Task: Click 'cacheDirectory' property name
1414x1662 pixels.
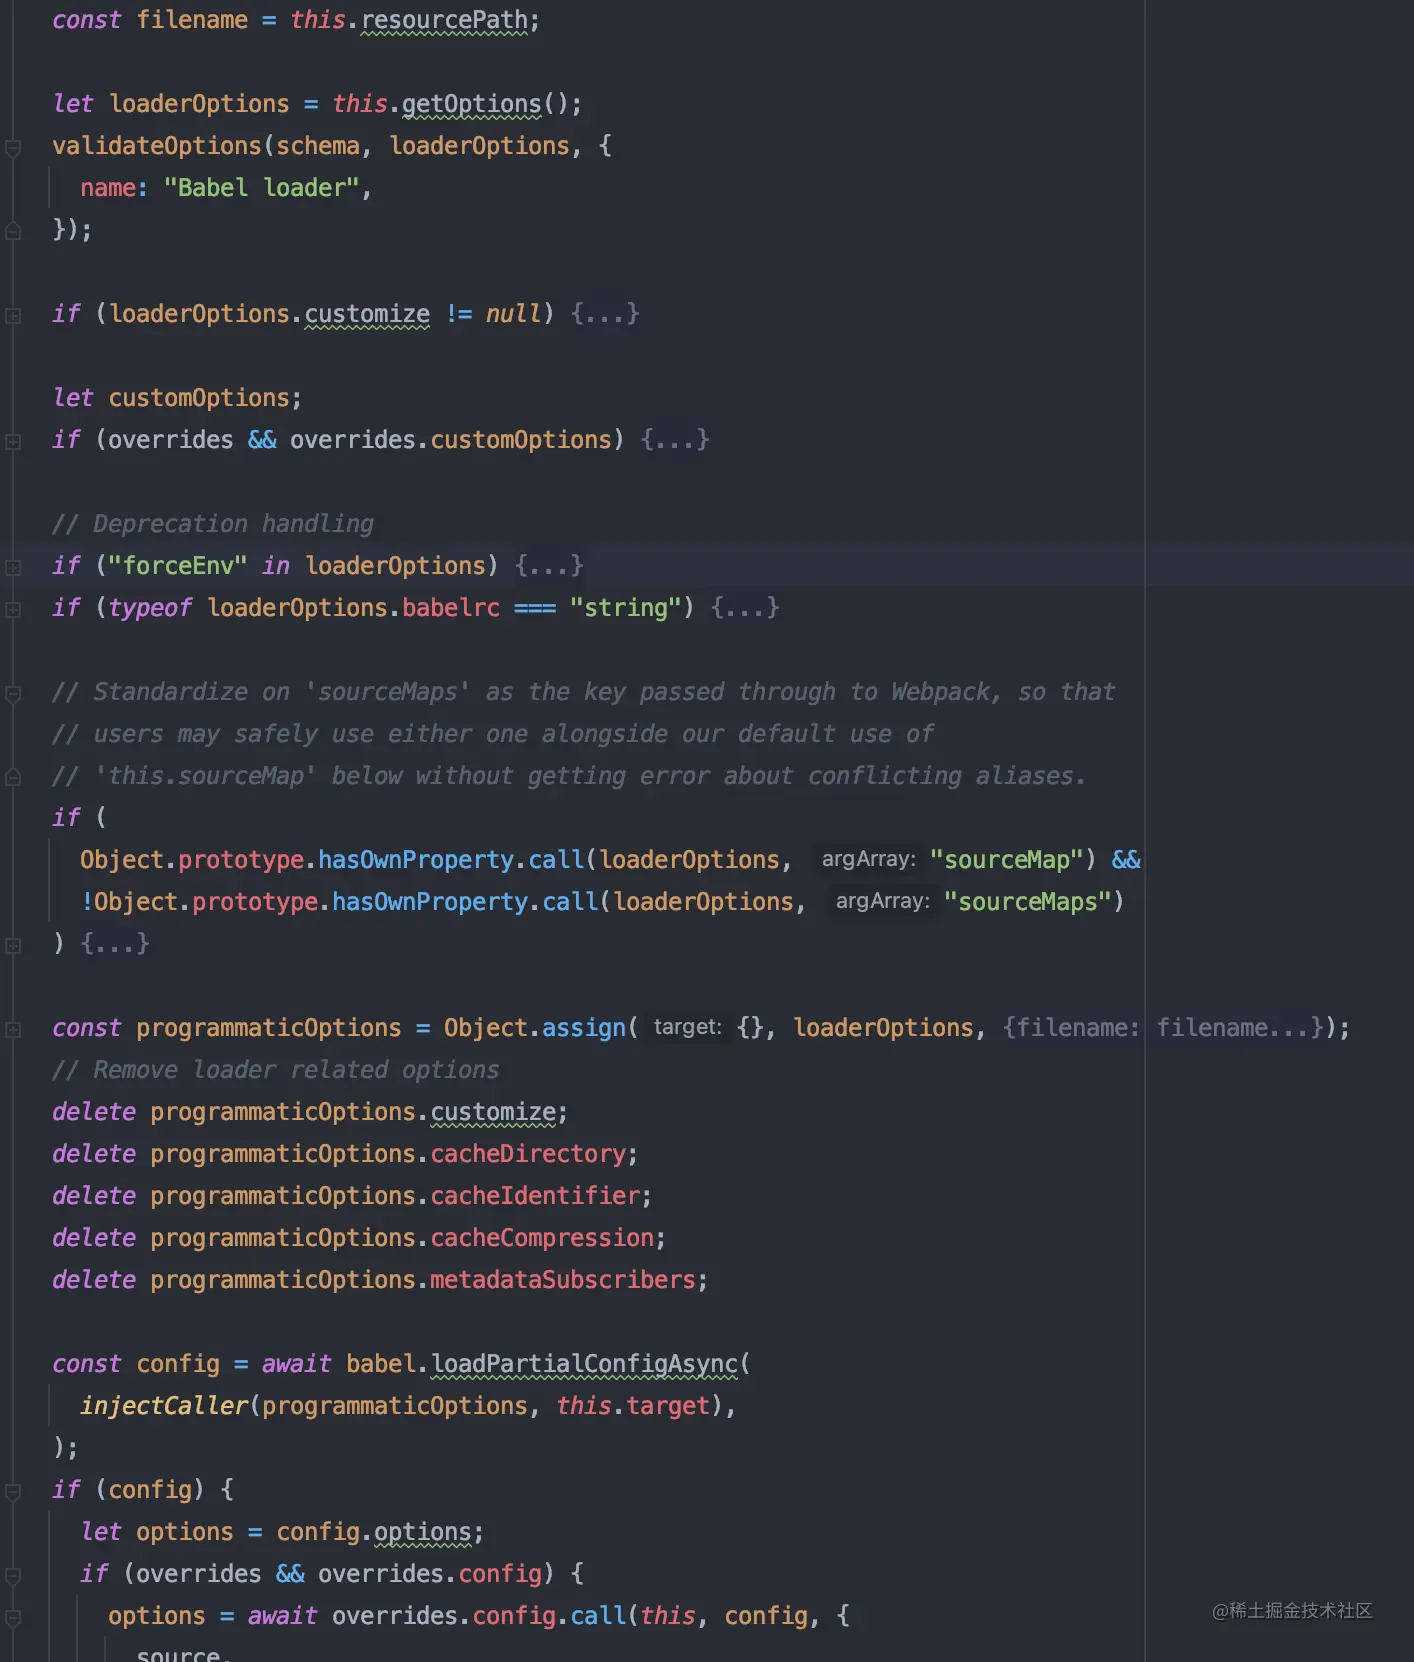Action: tap(528, 1154)
